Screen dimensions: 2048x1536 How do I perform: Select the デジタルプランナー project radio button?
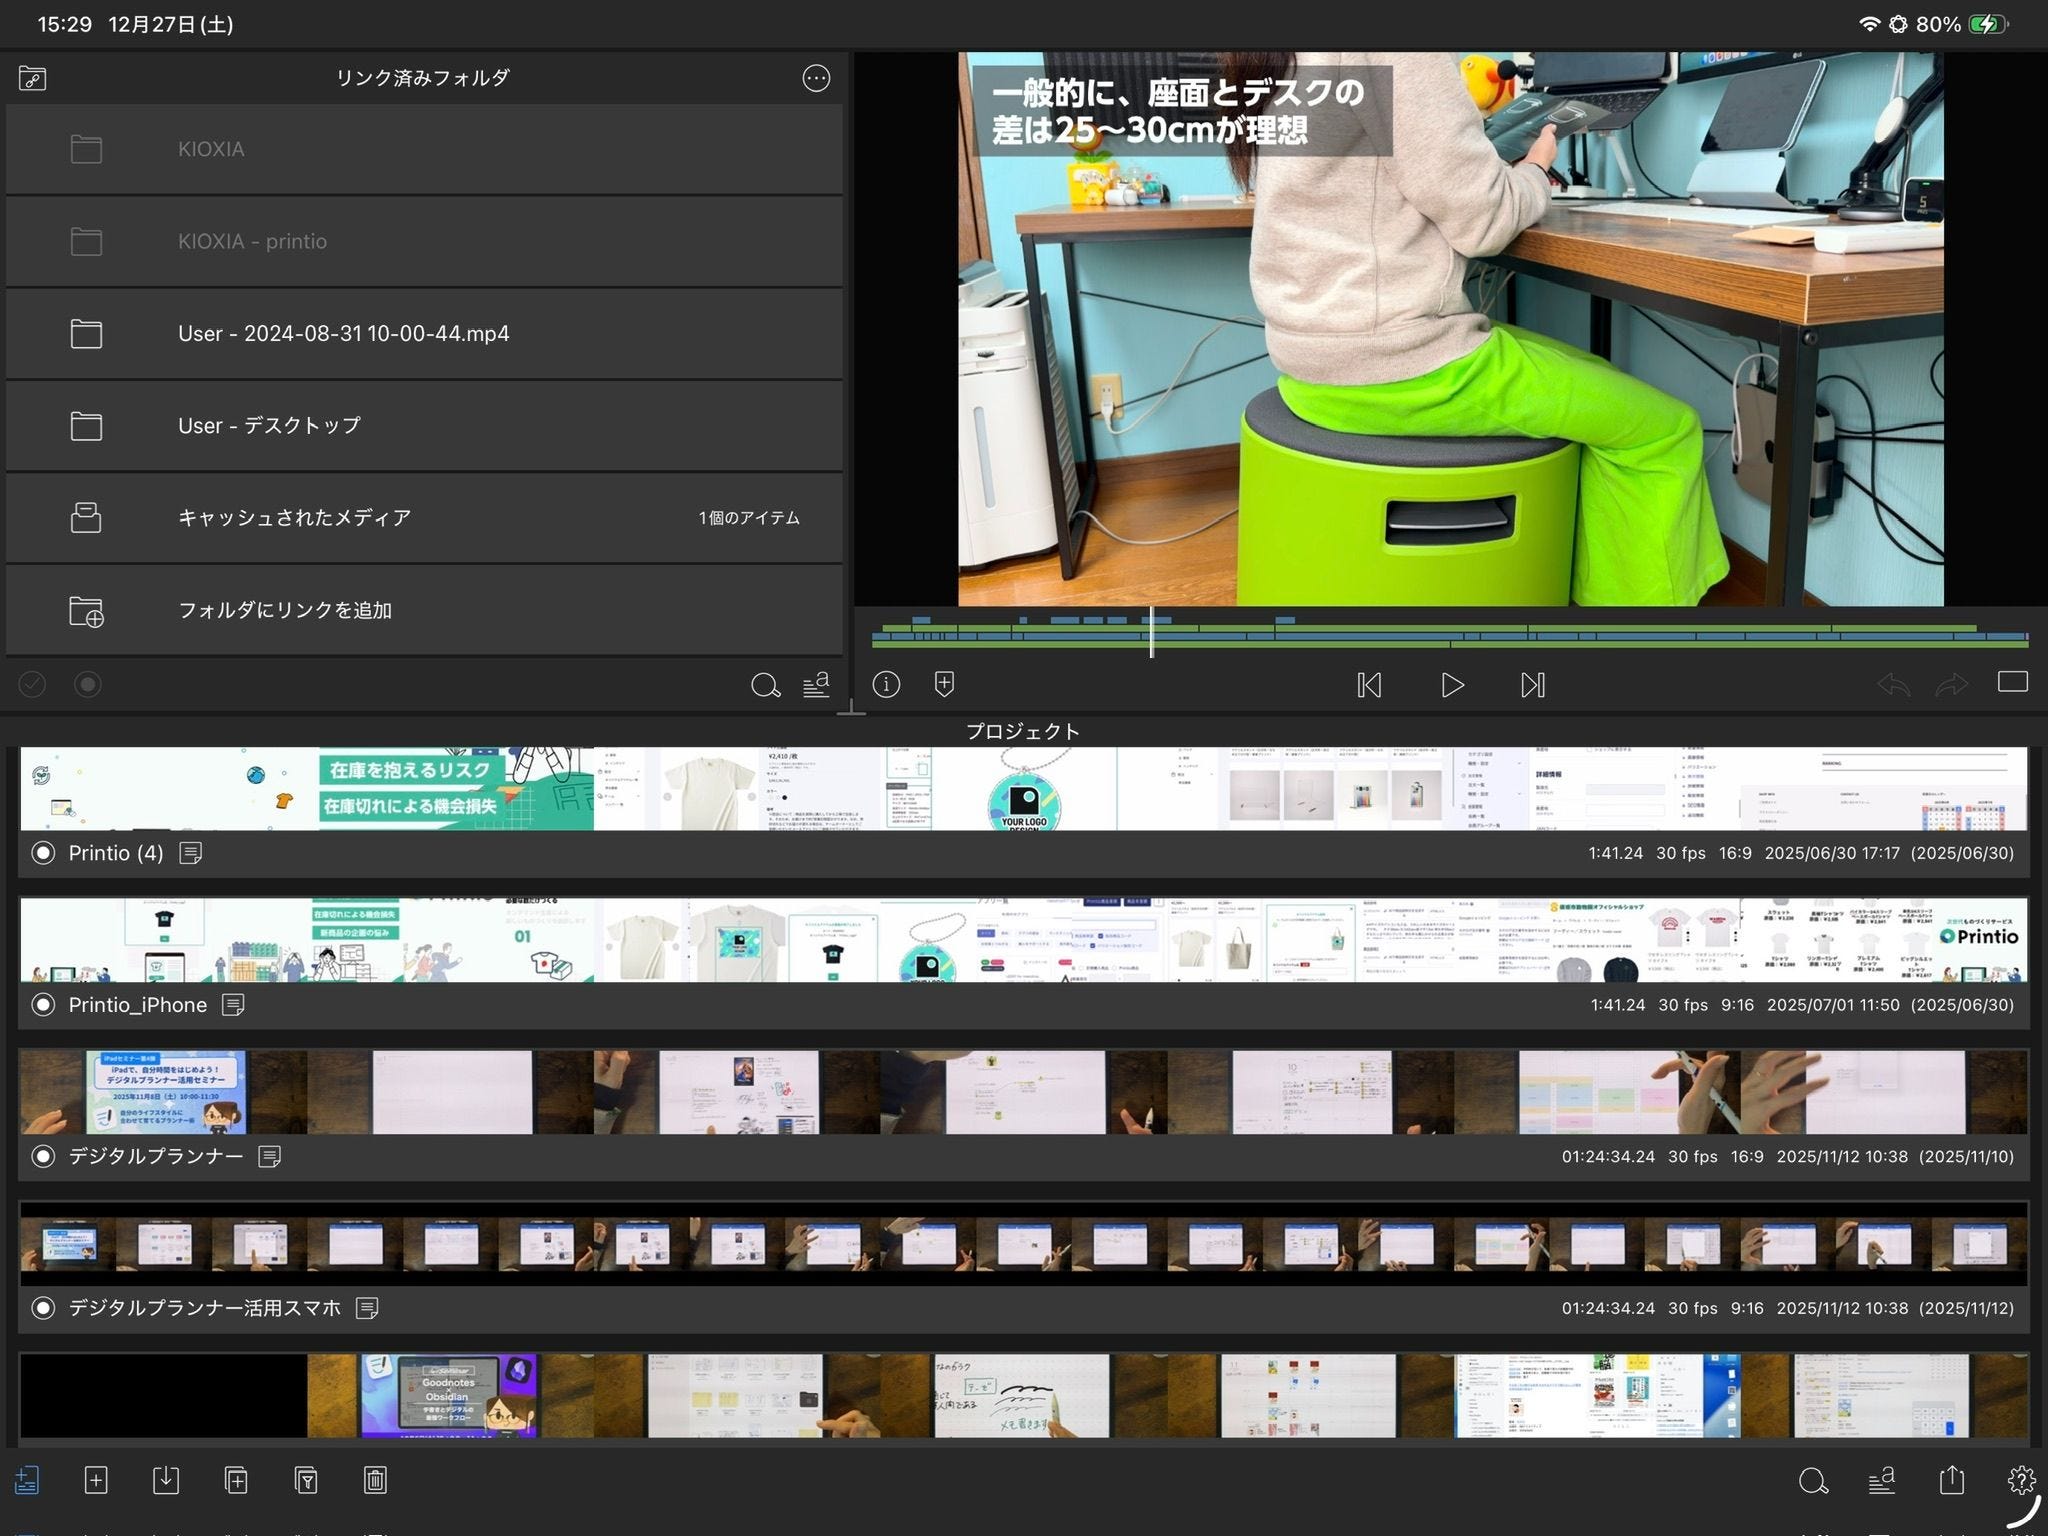pos(43,1157)
